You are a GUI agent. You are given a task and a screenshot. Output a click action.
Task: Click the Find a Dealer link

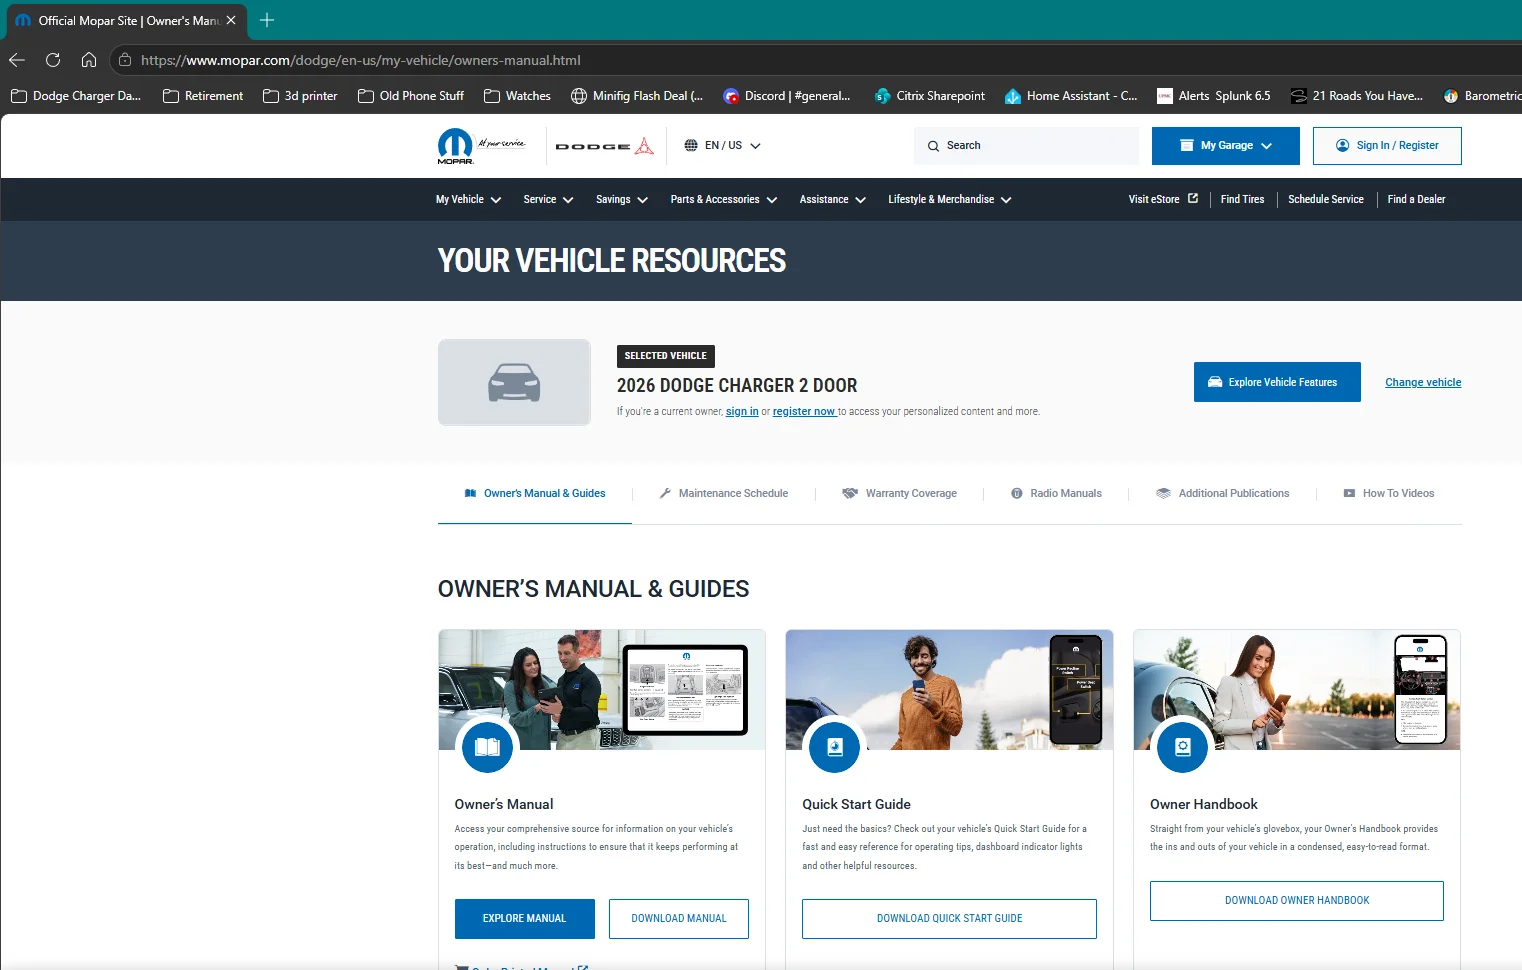click(x=1416, y=199)
